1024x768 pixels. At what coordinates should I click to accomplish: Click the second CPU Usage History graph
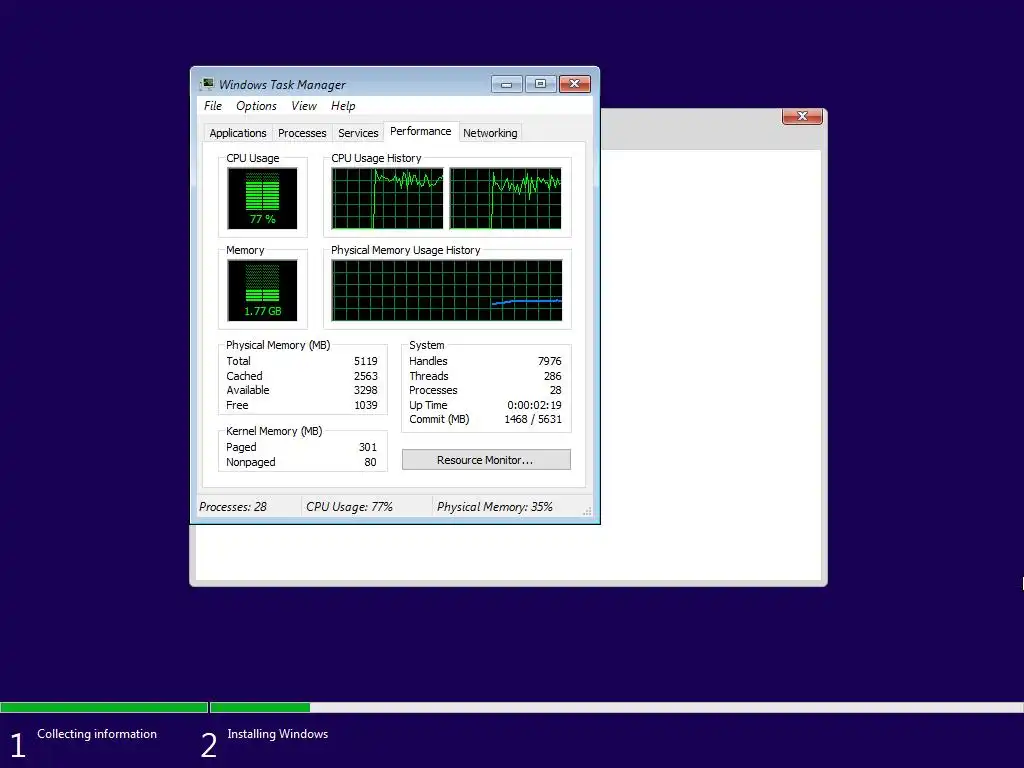(x=505, y=199)
